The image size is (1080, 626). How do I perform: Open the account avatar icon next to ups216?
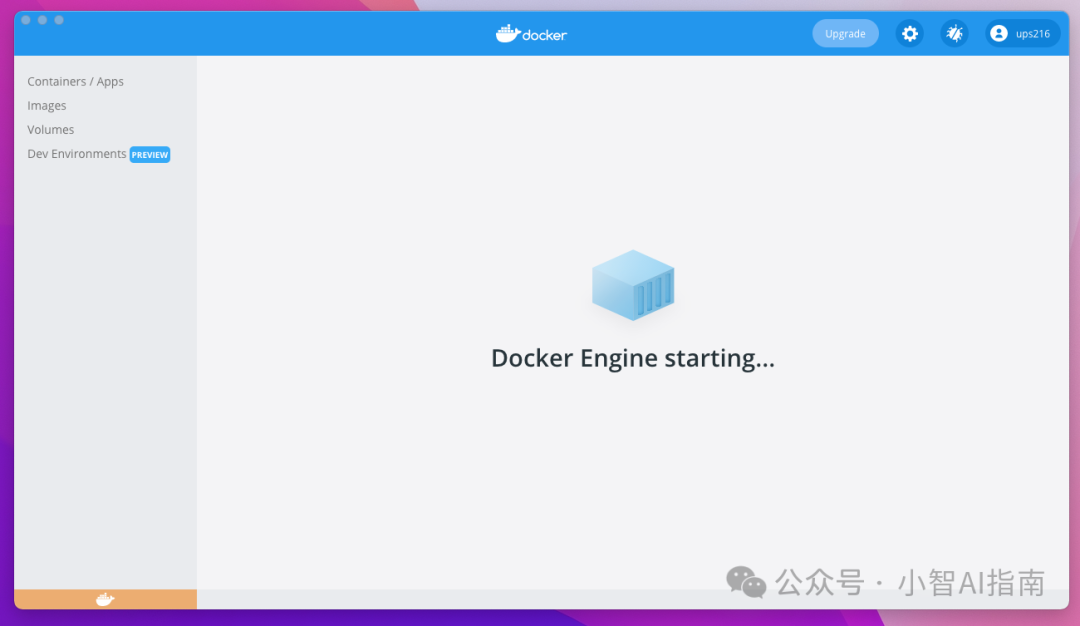(998, 33)
